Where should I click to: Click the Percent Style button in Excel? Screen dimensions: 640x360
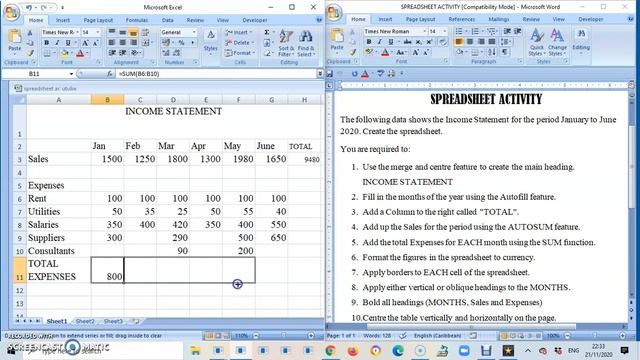181,42
